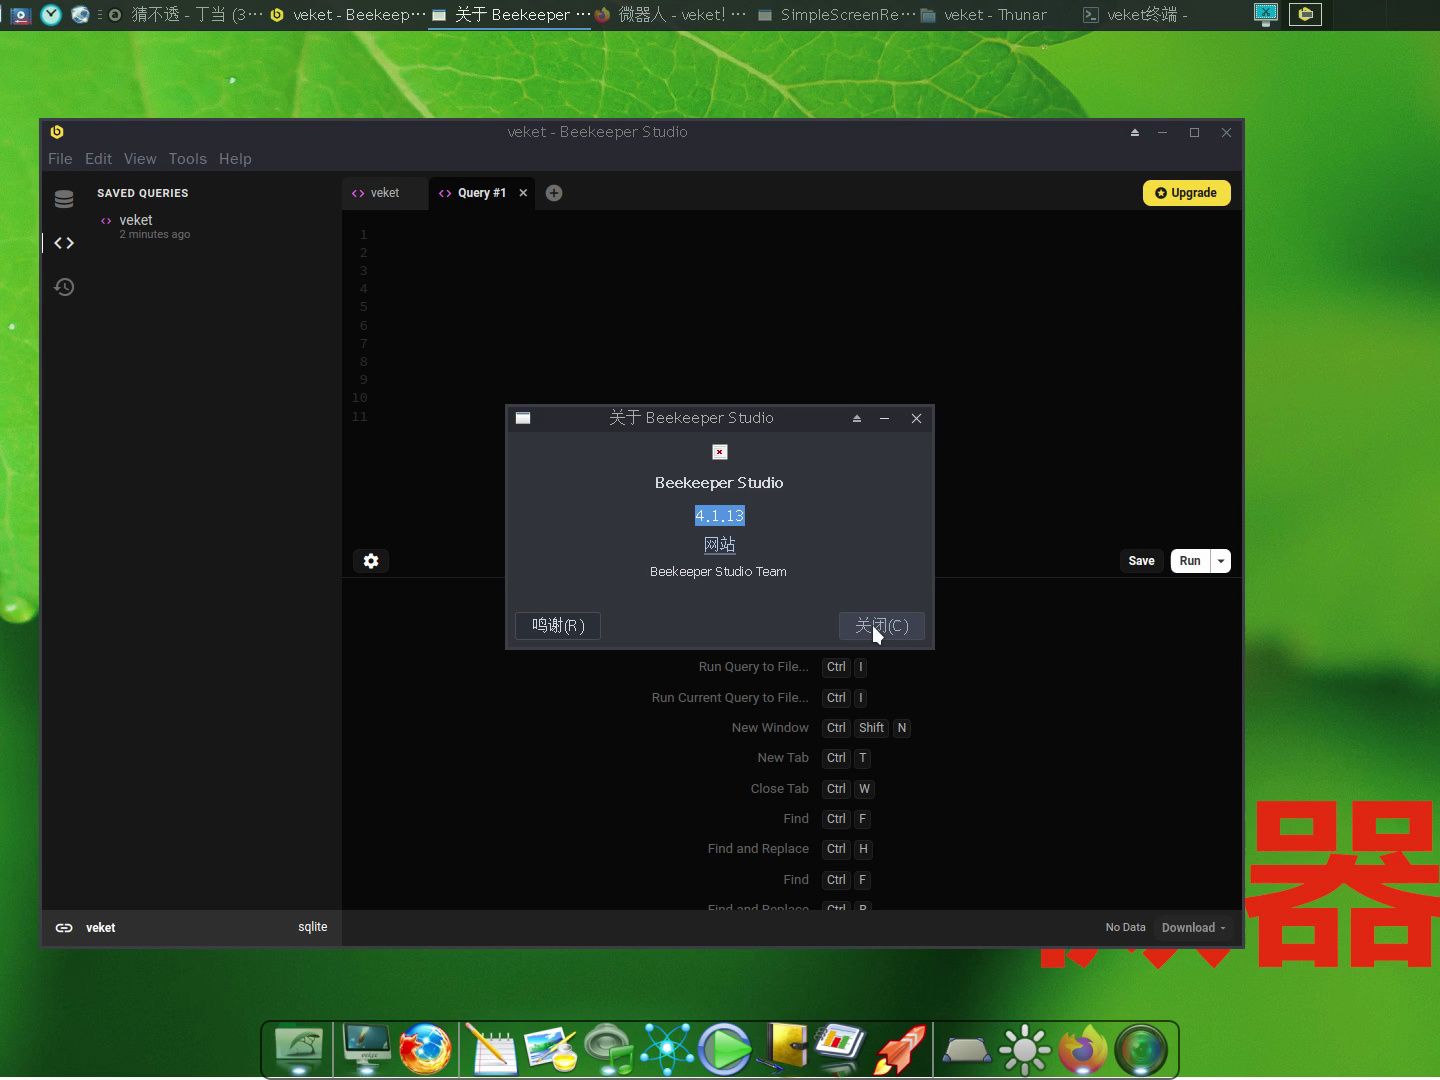Screen dimensions: 1440x1080
Task: Open the blue atom dock icon
Action: pyautogui.click(x=667, y=1049)
